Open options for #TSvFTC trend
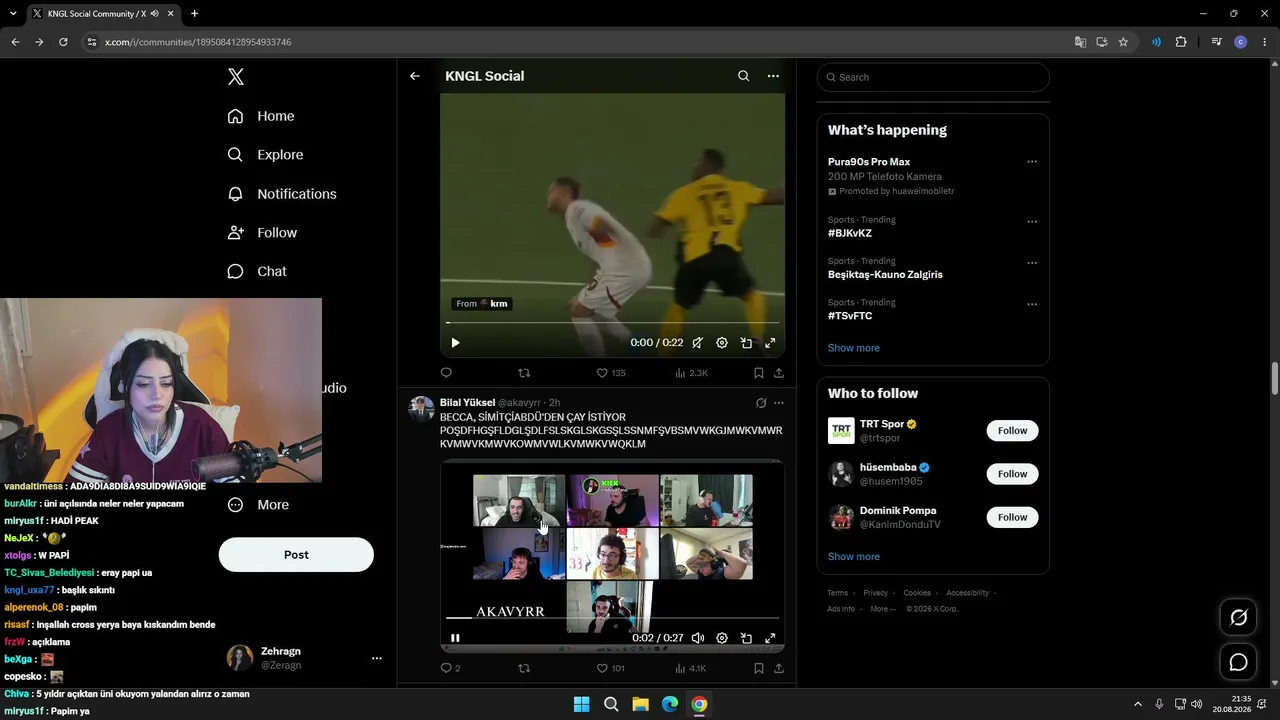Viewport: 1280px width, 720px height. coord(1032,305)
